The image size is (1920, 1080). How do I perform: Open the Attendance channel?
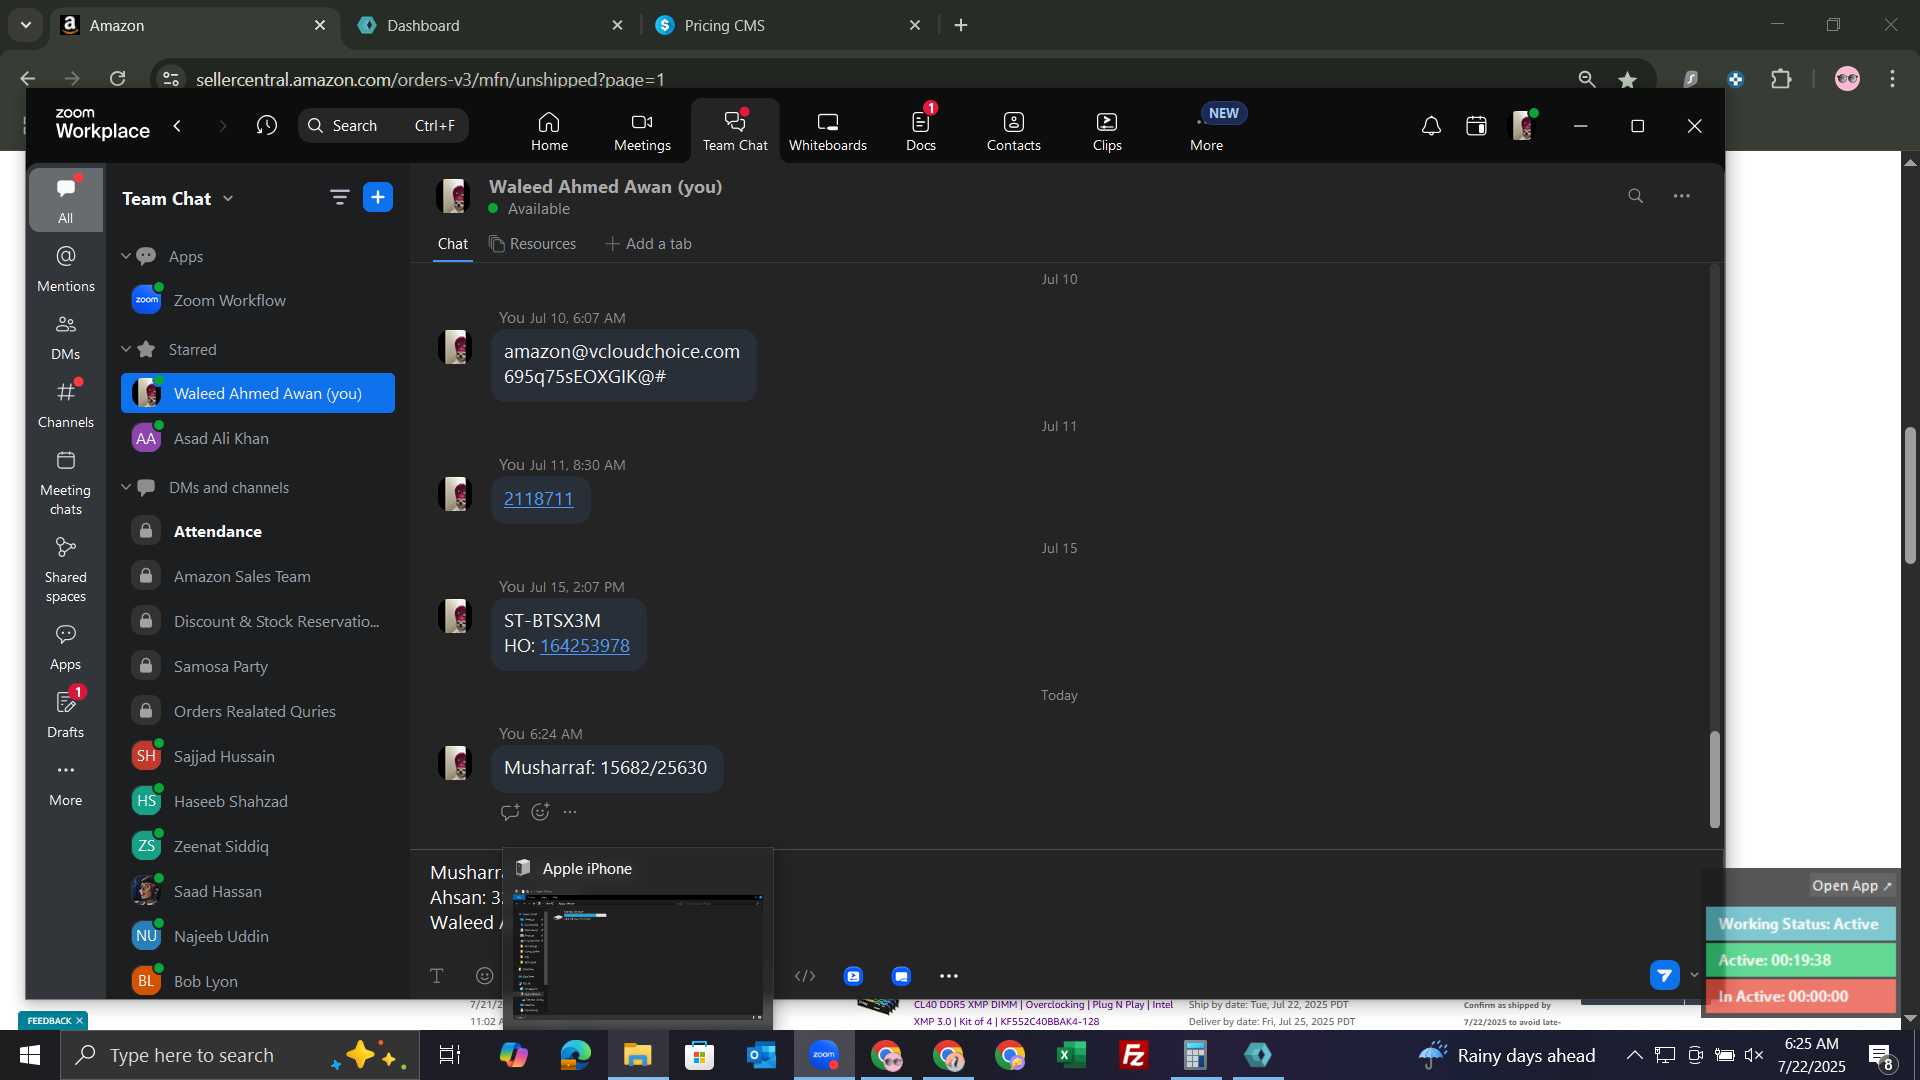258,531
